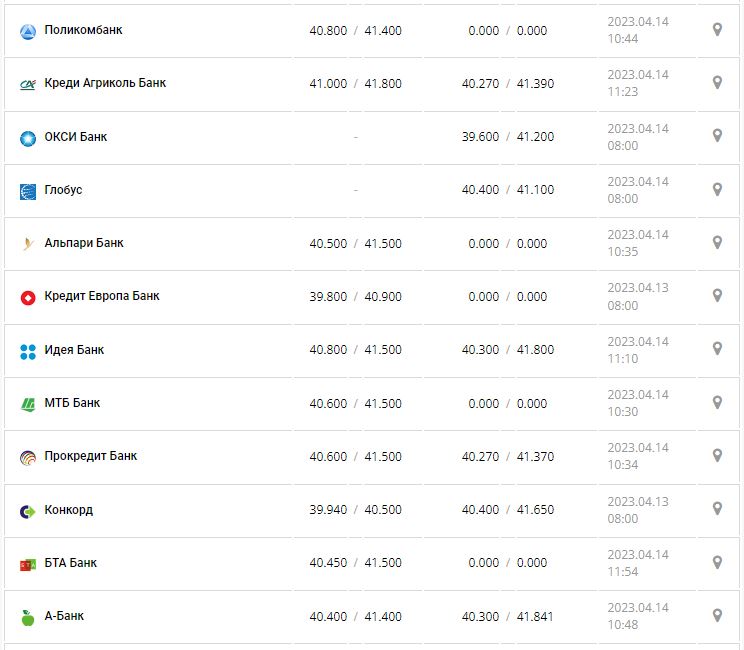This screenshot has width=744, height=650.
Task: Click A-Банк rate 40.300 / 41.841
Action: [x=507, y=617]
